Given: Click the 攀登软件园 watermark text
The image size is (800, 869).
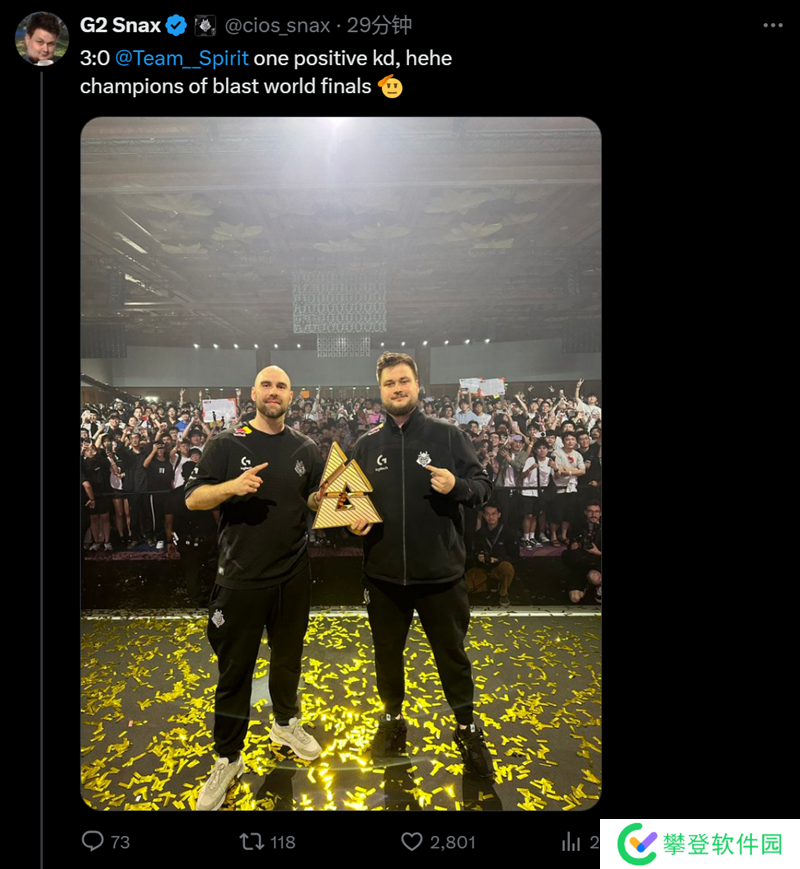Looking at the screenshot, I should 723,845.
